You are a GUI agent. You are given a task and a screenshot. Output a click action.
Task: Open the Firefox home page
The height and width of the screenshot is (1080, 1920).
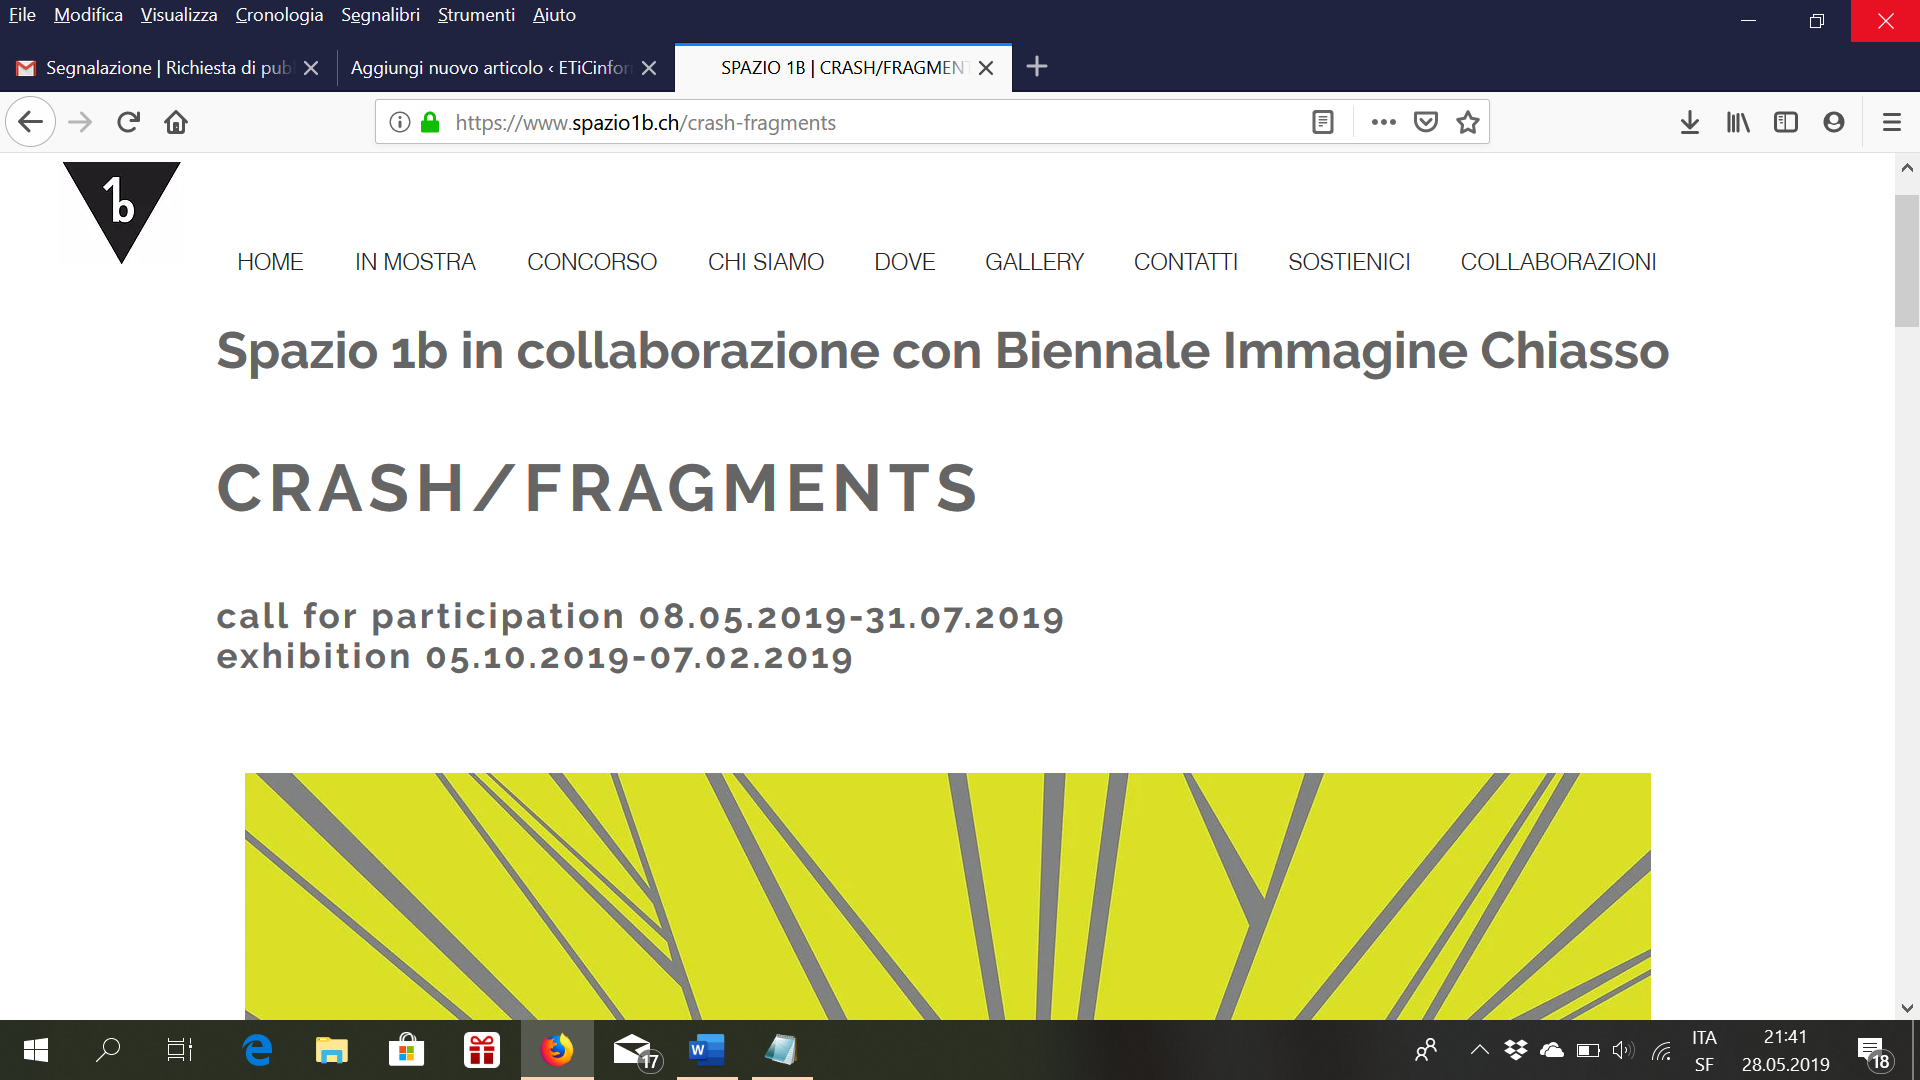coord(176,122)
